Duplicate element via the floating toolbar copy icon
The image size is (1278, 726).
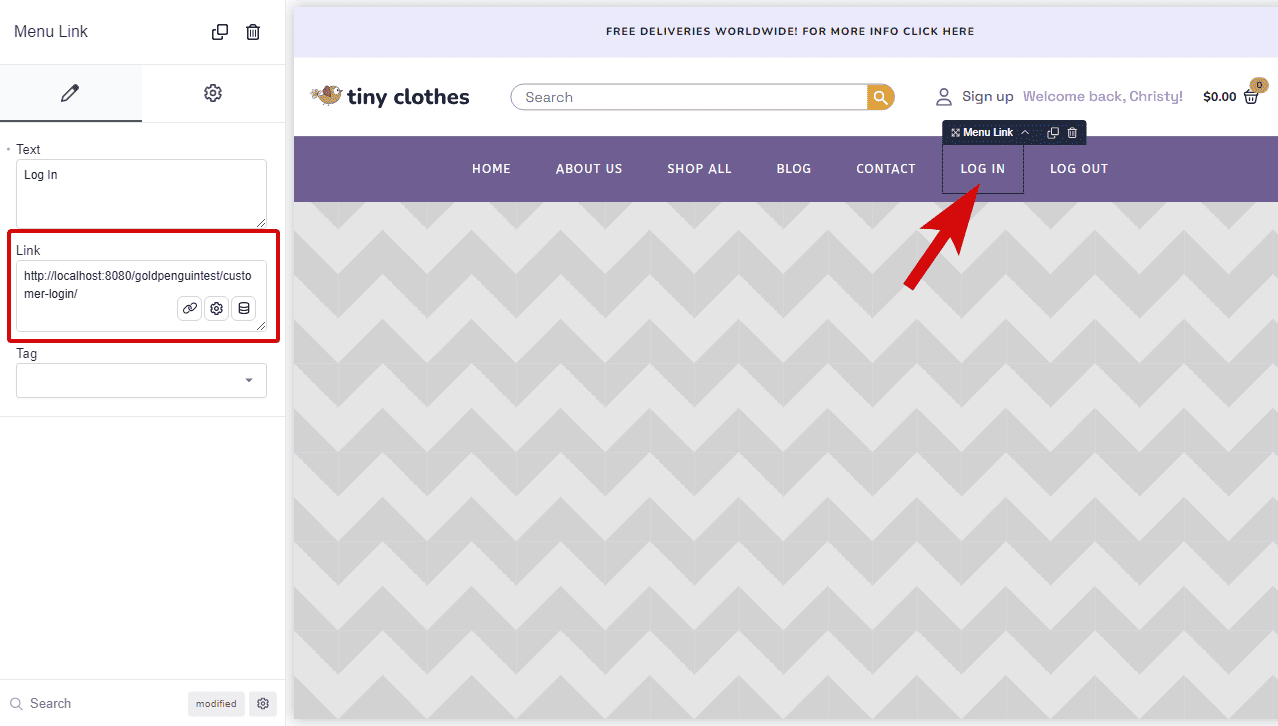point(1053,133)
